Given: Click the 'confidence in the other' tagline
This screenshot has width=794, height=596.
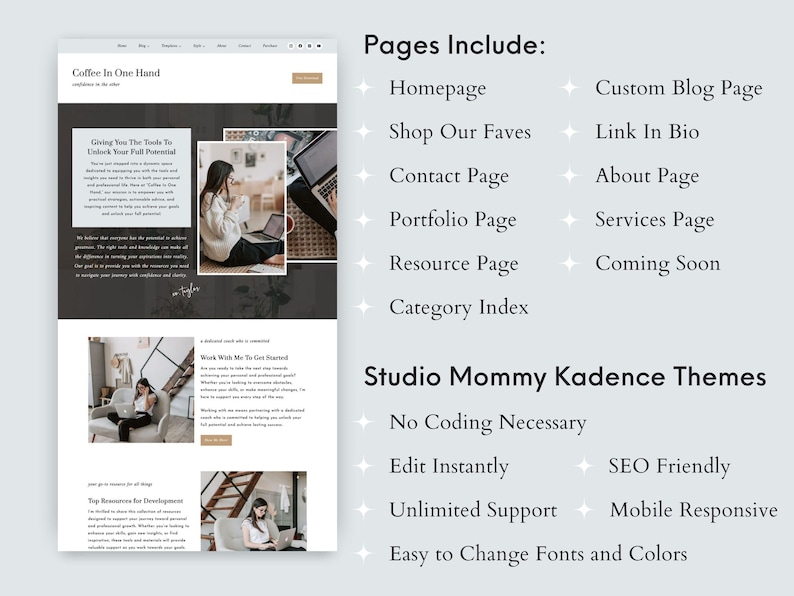Looking at the screenshot, I should point(96,85).
